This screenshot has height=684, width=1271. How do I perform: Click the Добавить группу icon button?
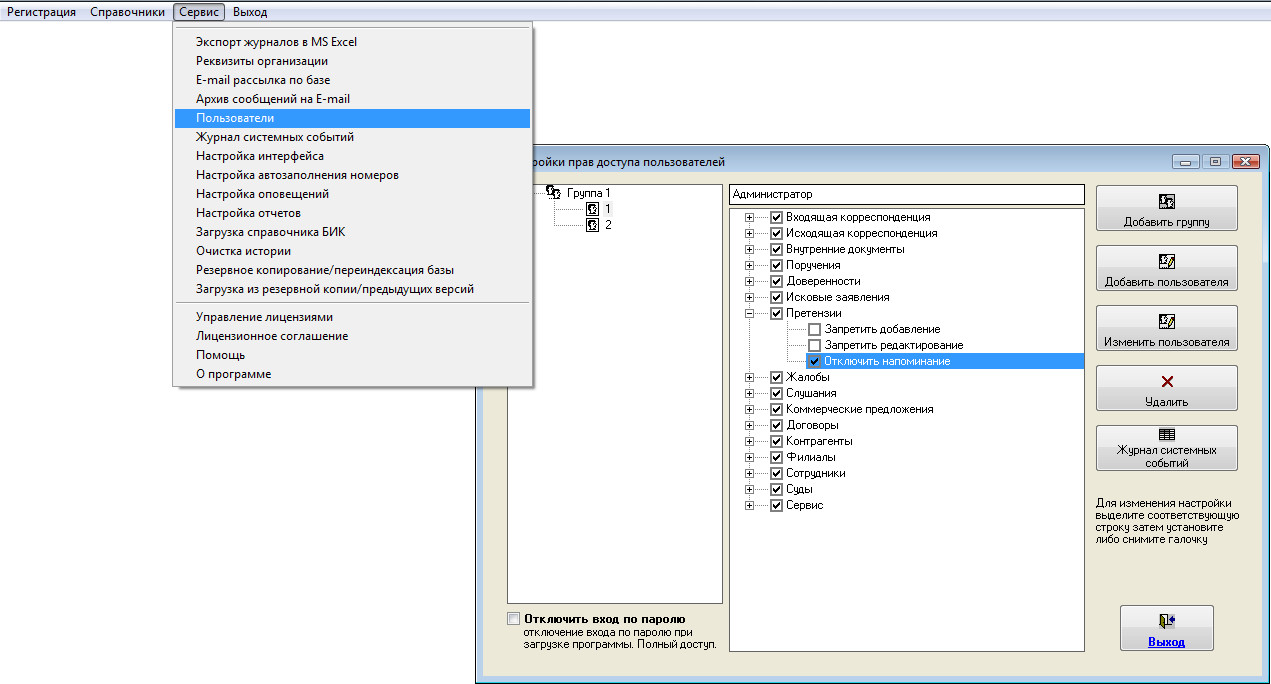click(x=1166, y=208)
